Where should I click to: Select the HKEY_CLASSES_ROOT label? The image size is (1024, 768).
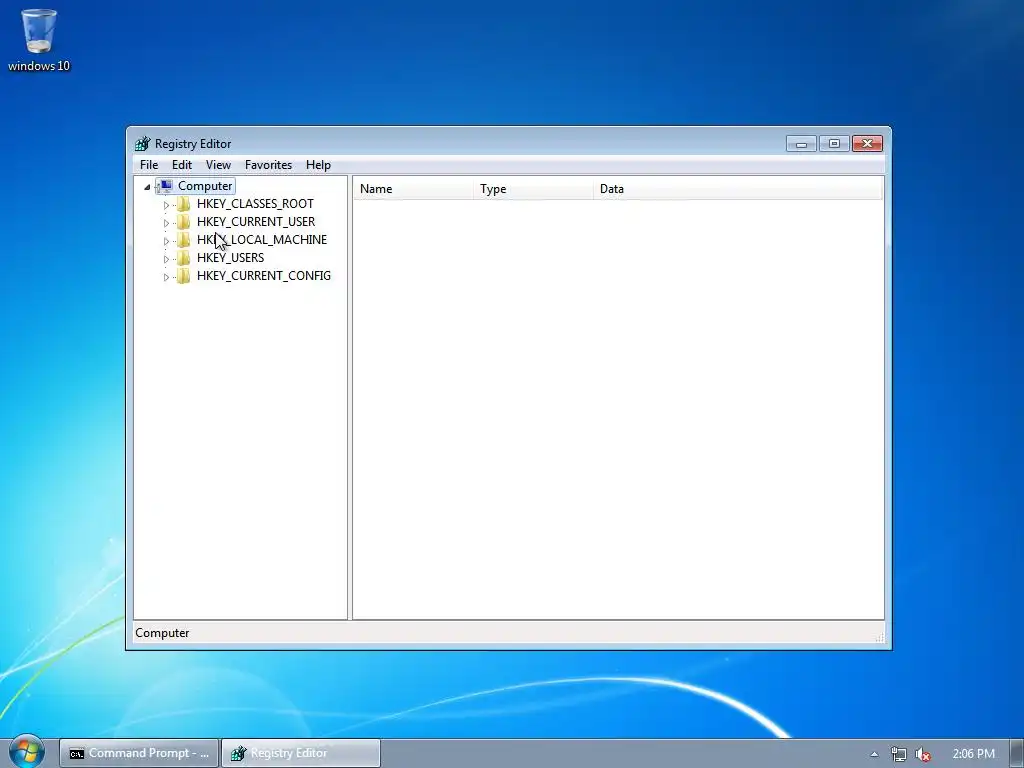[x=255, y=204]
